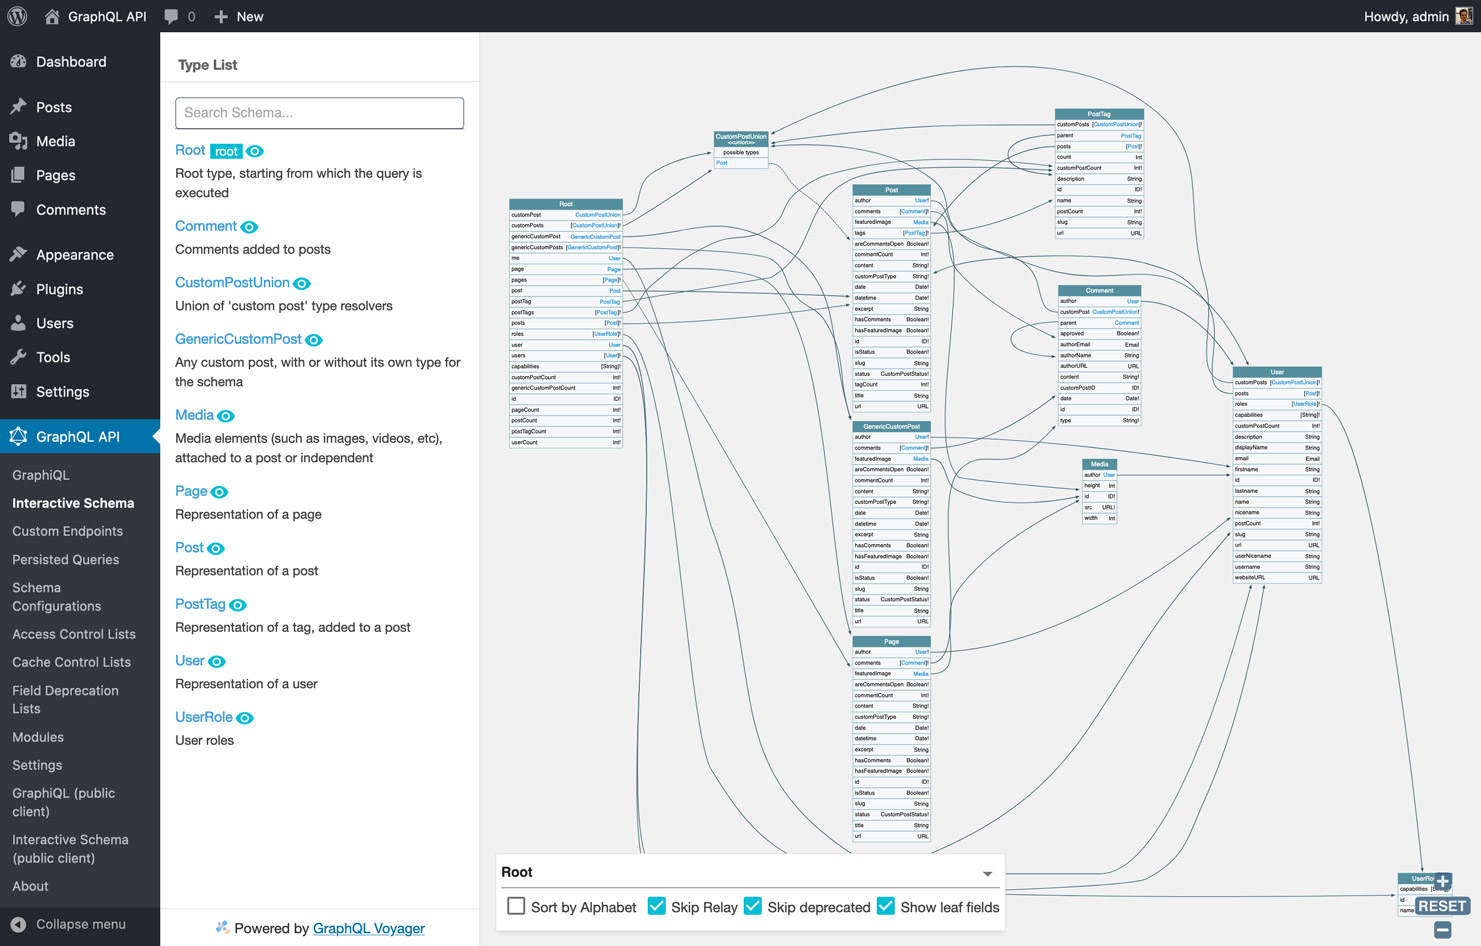The width and height of the screenshot is (1481, 946).
Task: Open the comments bubble in admin bar
Action: (172, 16)
